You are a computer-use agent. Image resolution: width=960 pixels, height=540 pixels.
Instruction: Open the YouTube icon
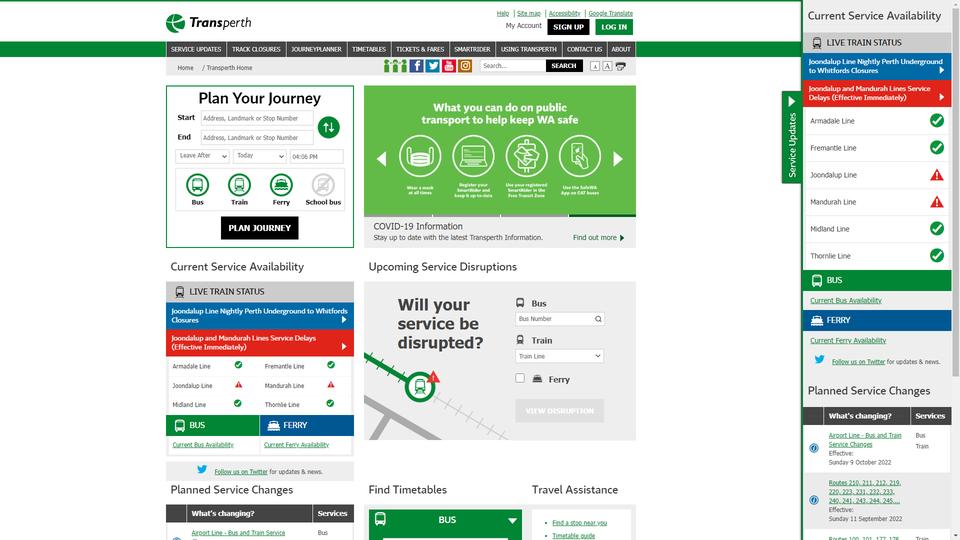(449, 66)
